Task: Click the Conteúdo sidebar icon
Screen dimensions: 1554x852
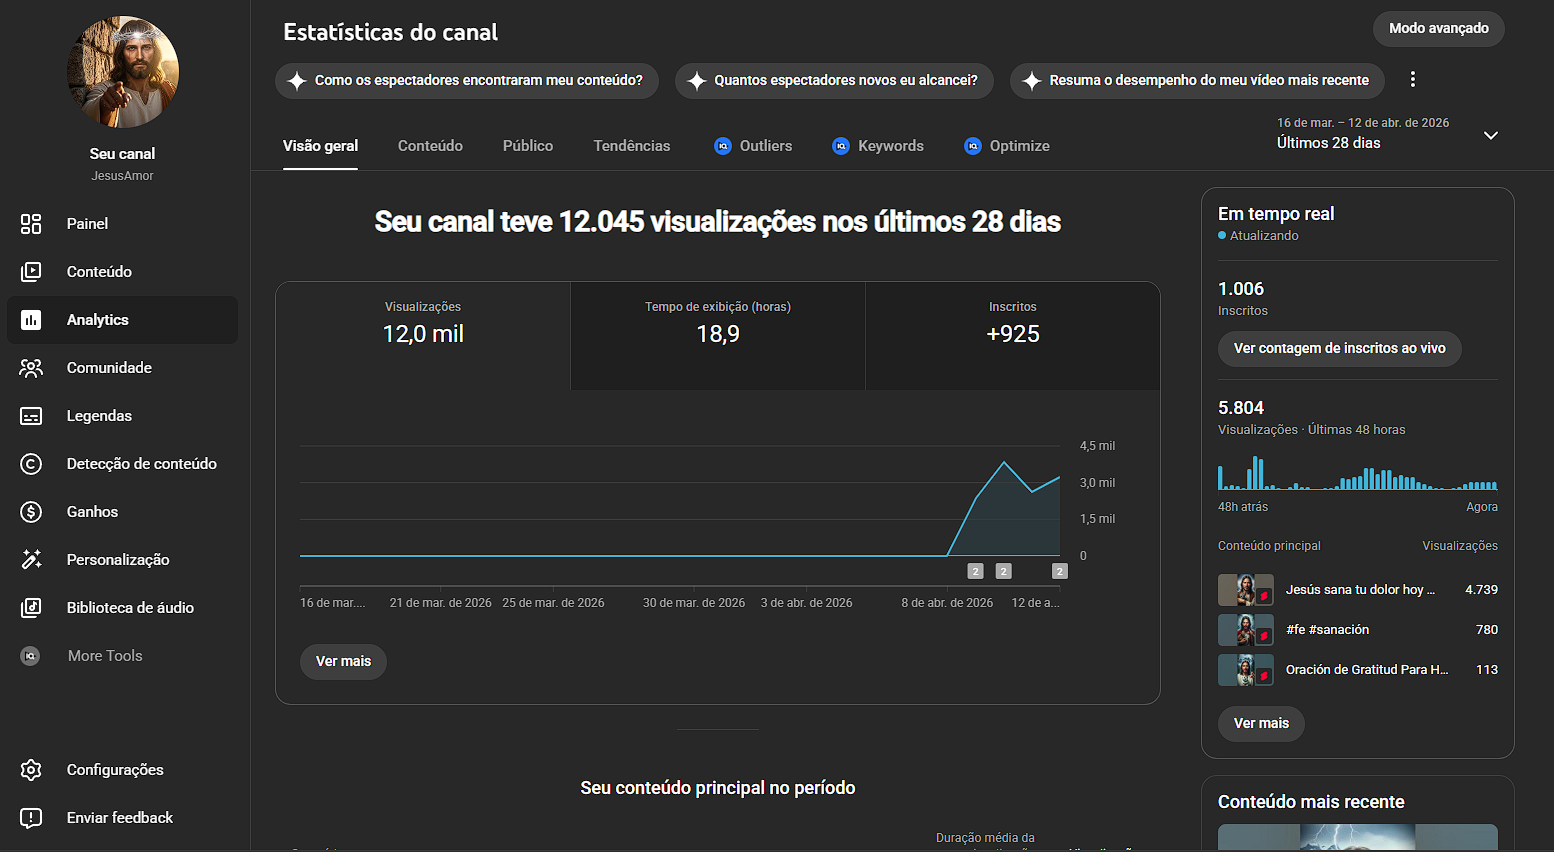Action: 31,272
